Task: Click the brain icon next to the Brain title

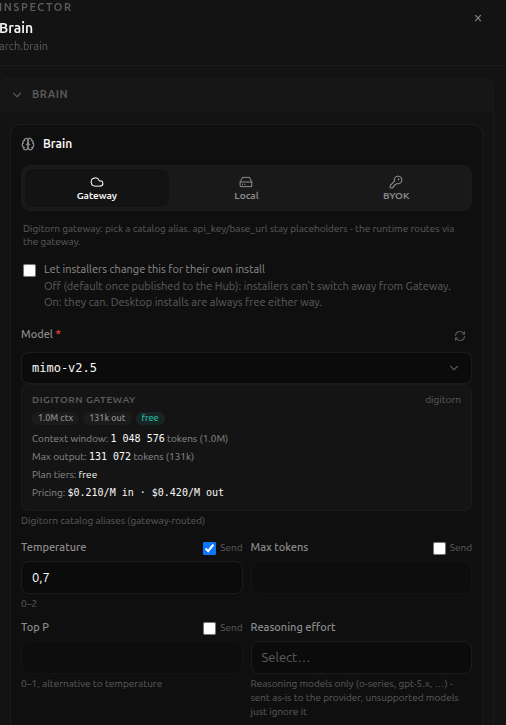Action: pyautogui.click(x=28, y=144)
